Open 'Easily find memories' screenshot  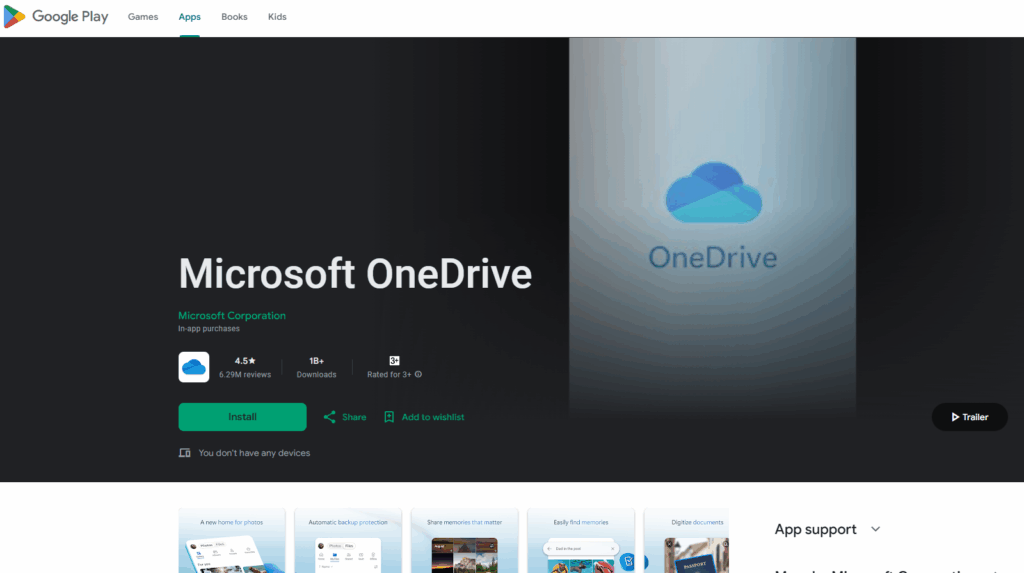pos(581,541)
